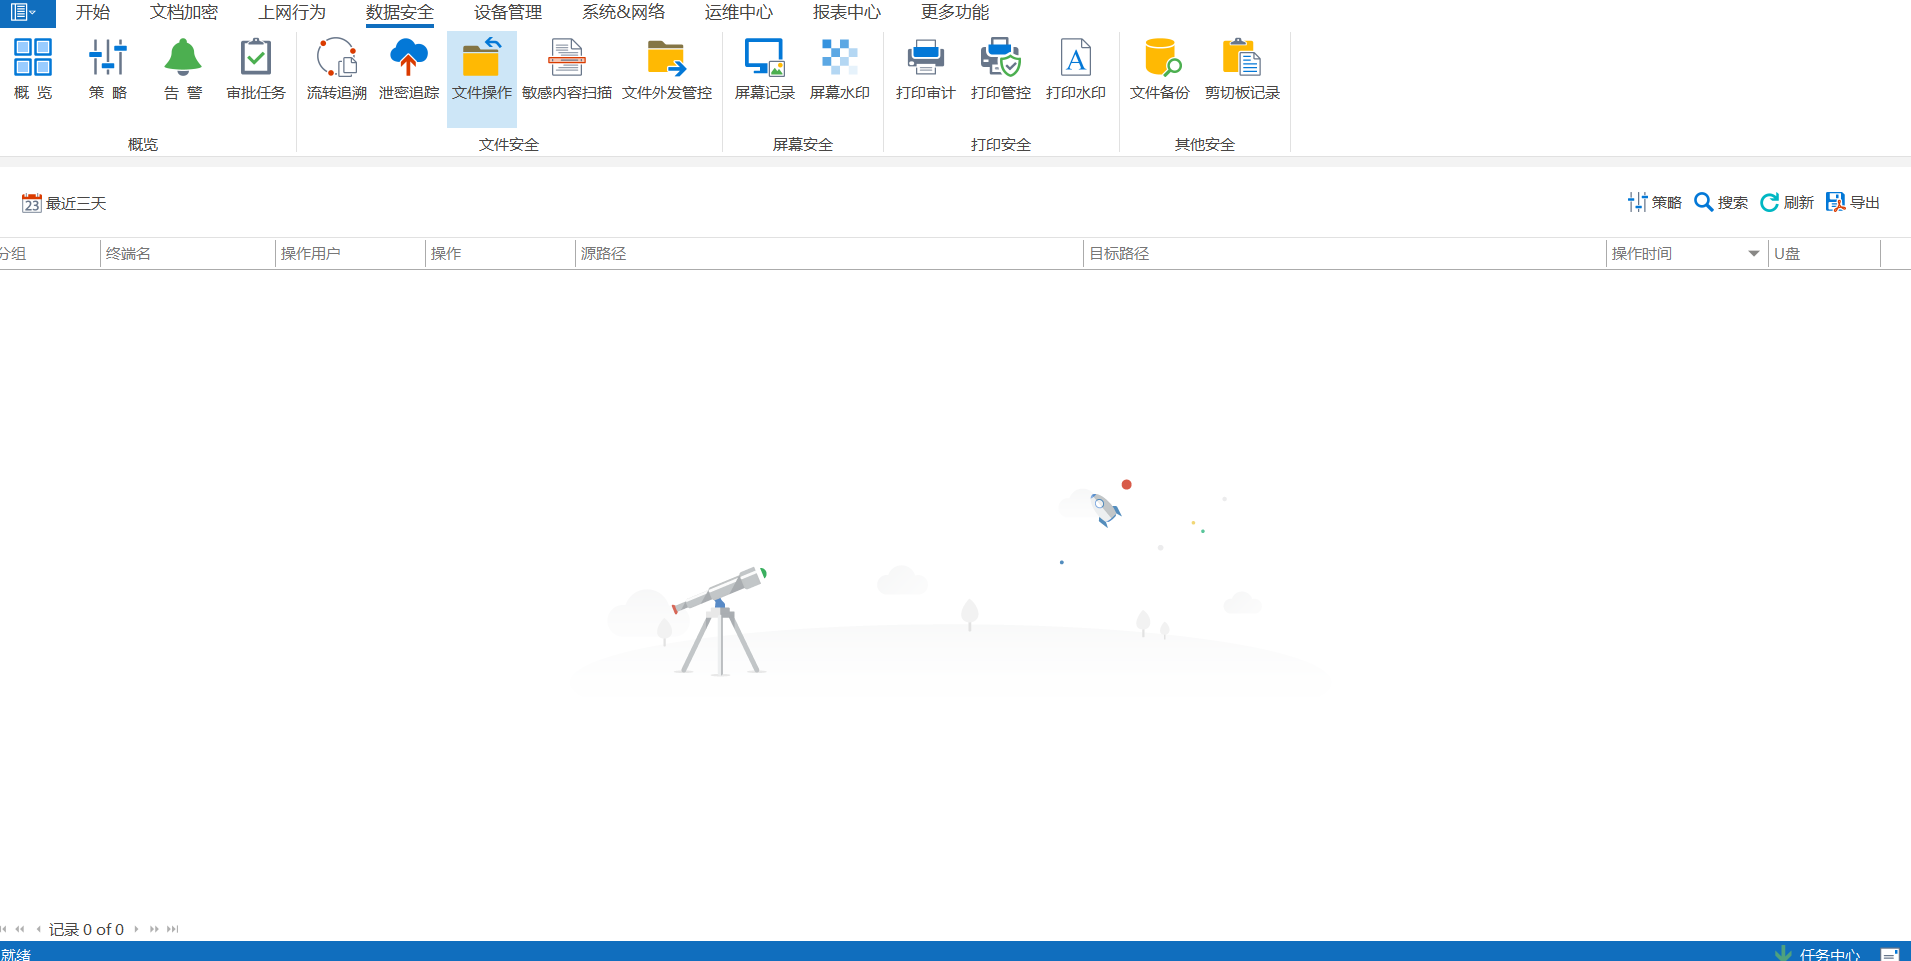Image resolution: width=1911 pixels, height=961 pixels.
Task: Switch to the 运维中心 ribbon tab
Action: click(x=739, y=13)
